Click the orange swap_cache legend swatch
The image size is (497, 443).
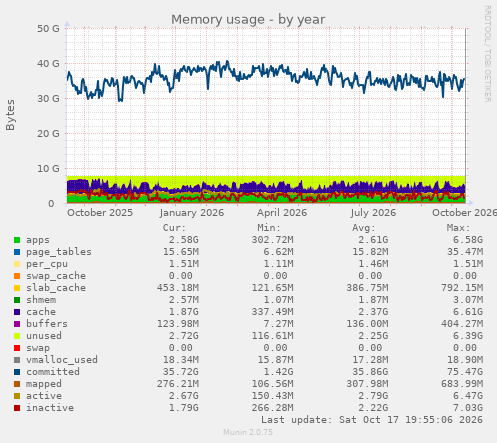coord(17,276)
